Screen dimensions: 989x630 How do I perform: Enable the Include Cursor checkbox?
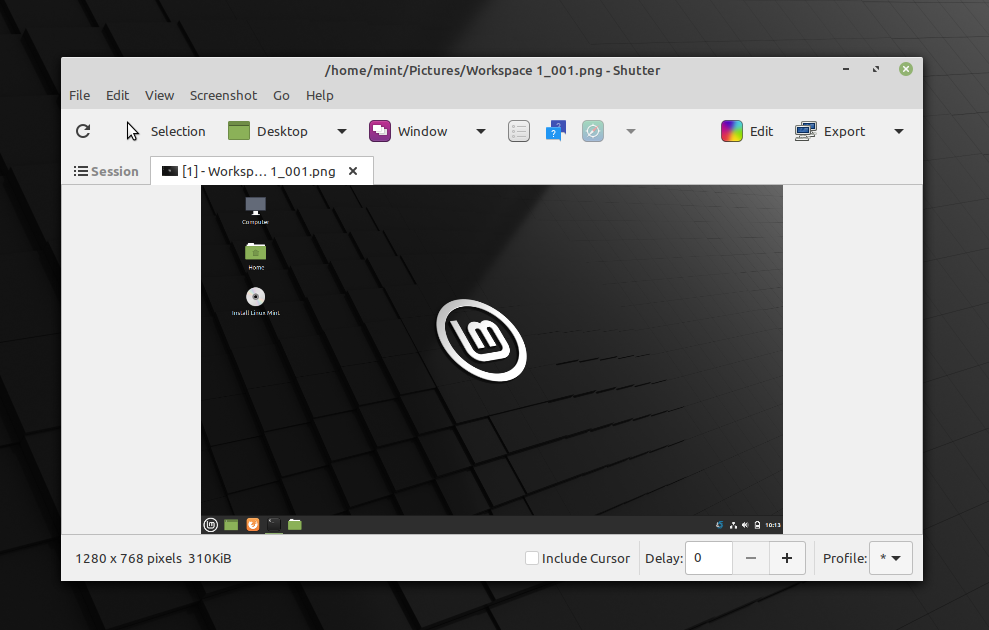(532, 558)
